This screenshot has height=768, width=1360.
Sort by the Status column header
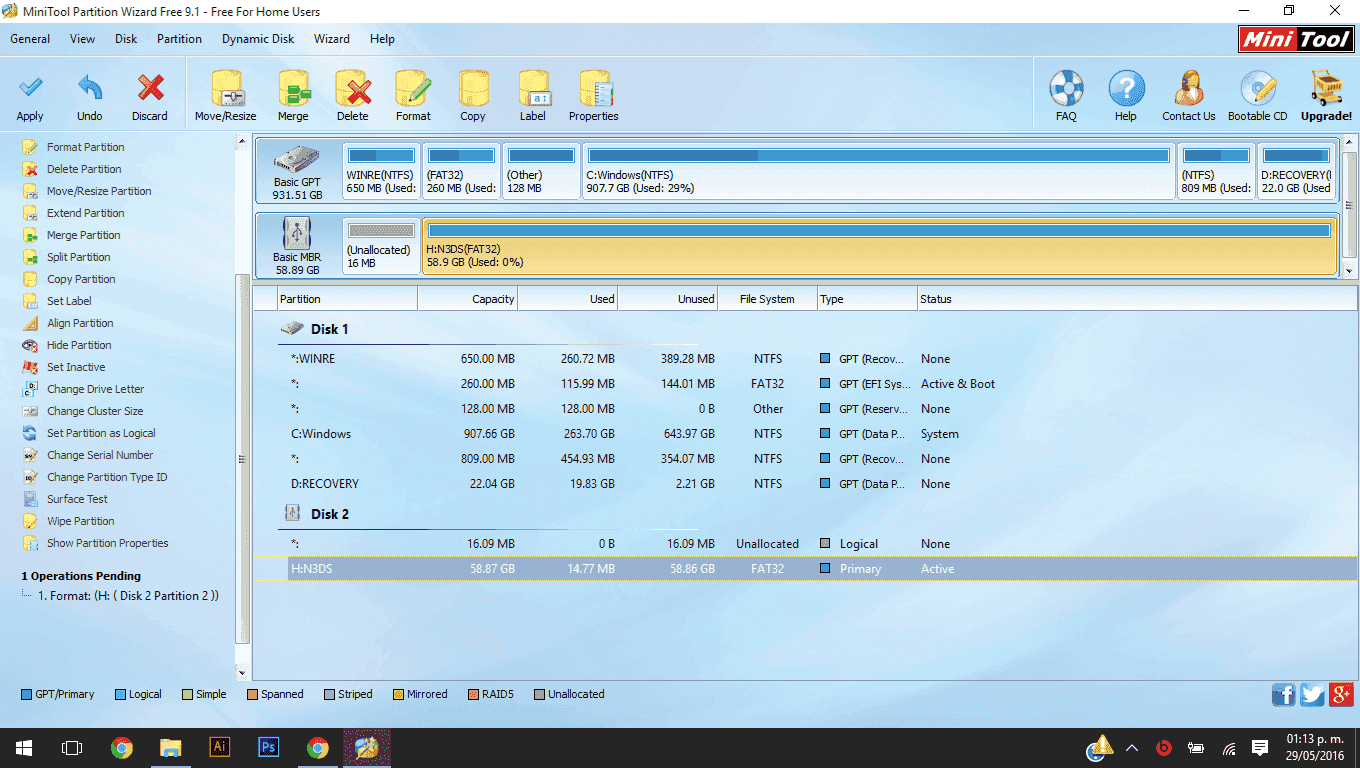(1137, 299)
